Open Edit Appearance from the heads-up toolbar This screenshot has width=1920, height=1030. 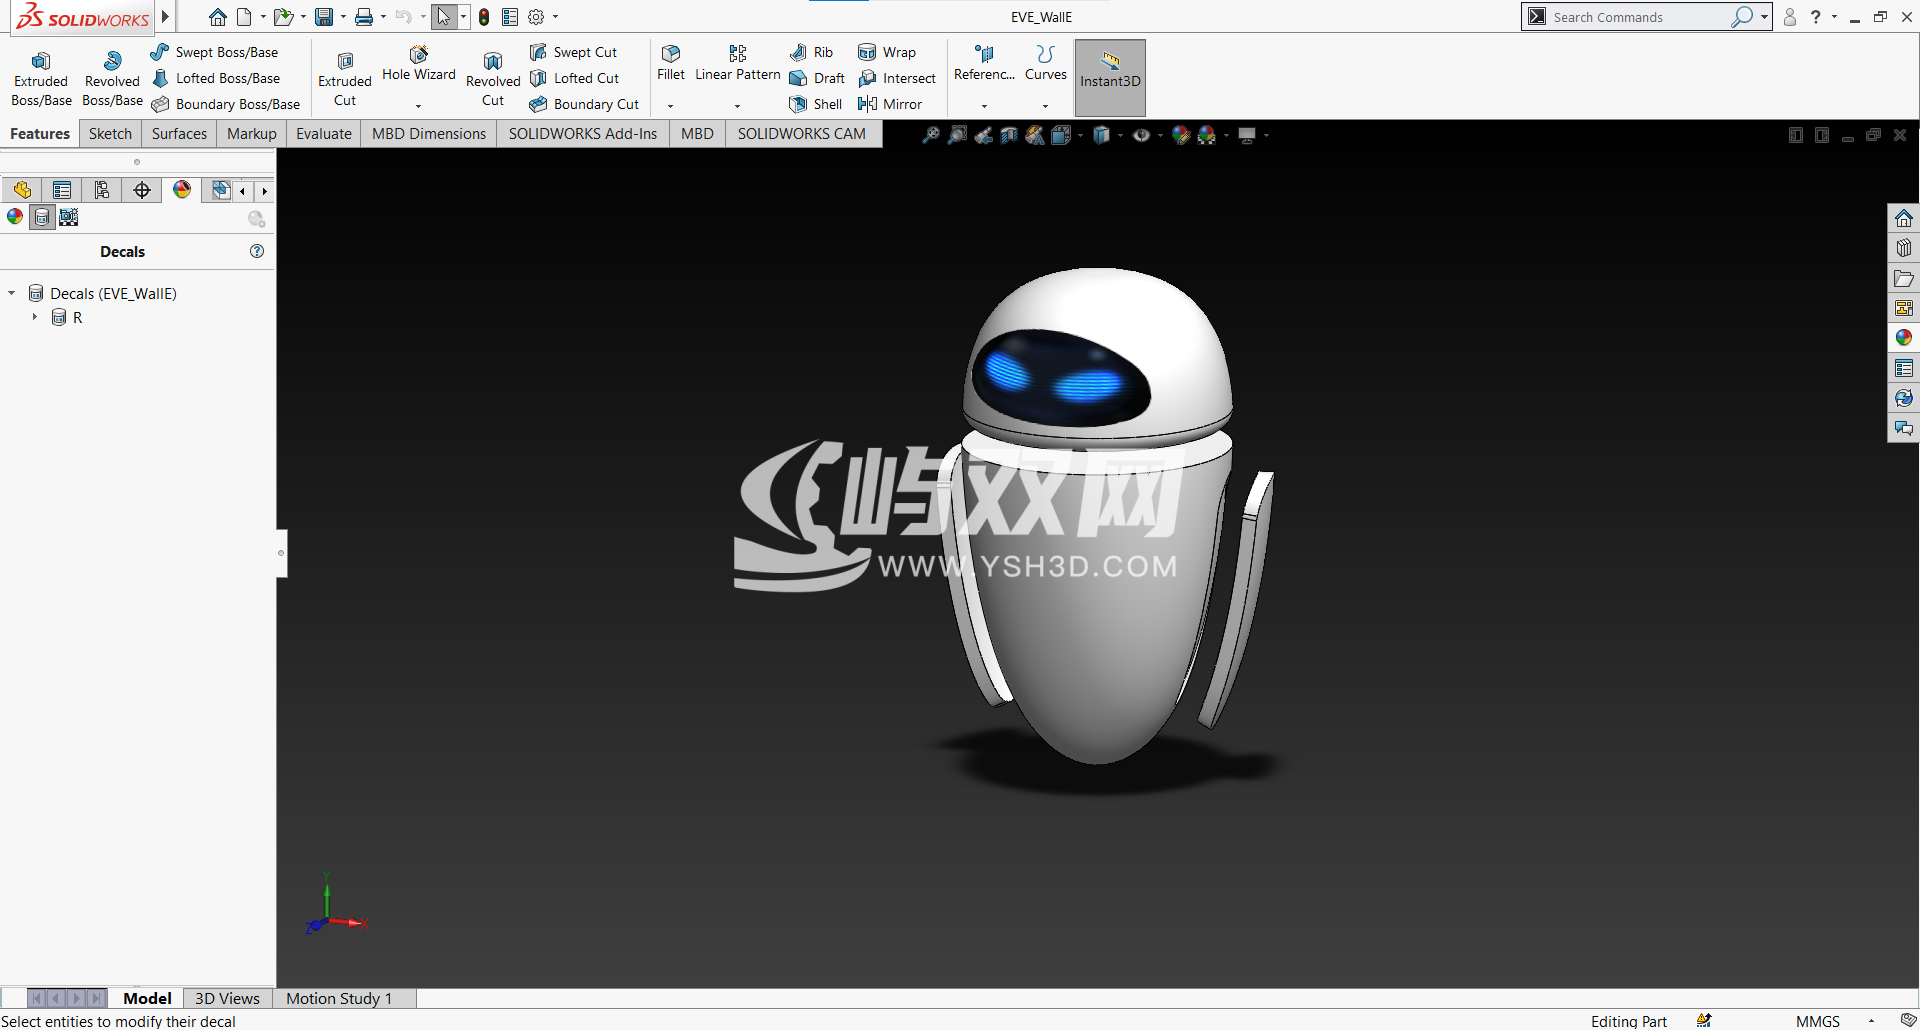tap(1182, 134)
